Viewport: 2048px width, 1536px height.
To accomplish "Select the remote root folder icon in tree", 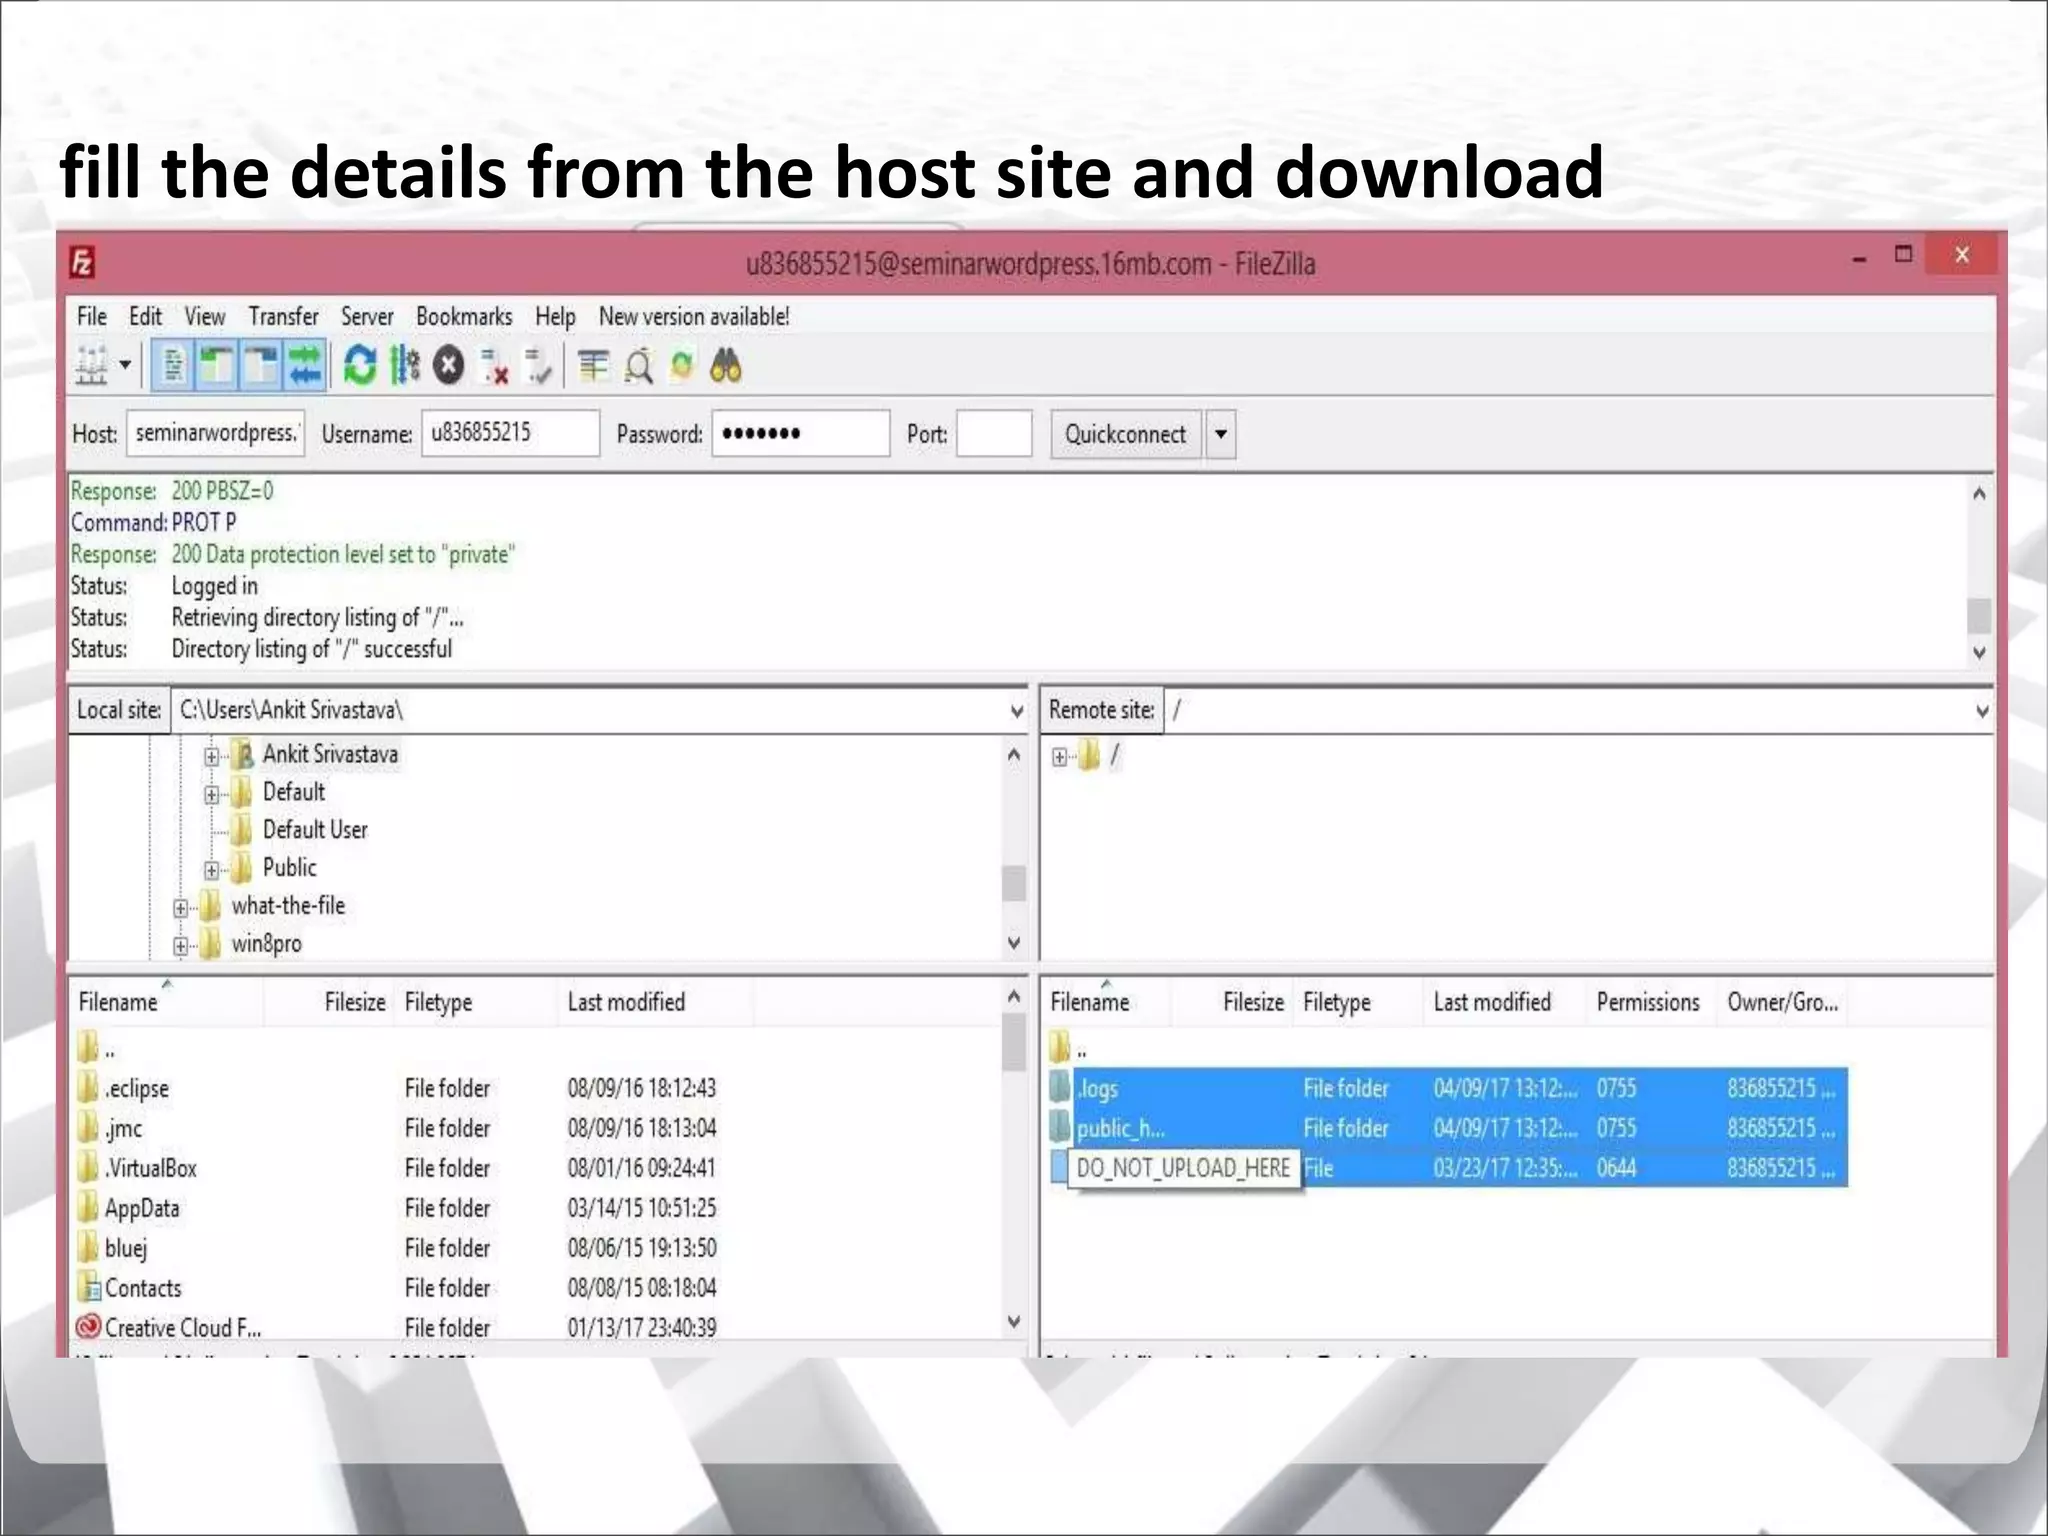I will [1089, 755].
